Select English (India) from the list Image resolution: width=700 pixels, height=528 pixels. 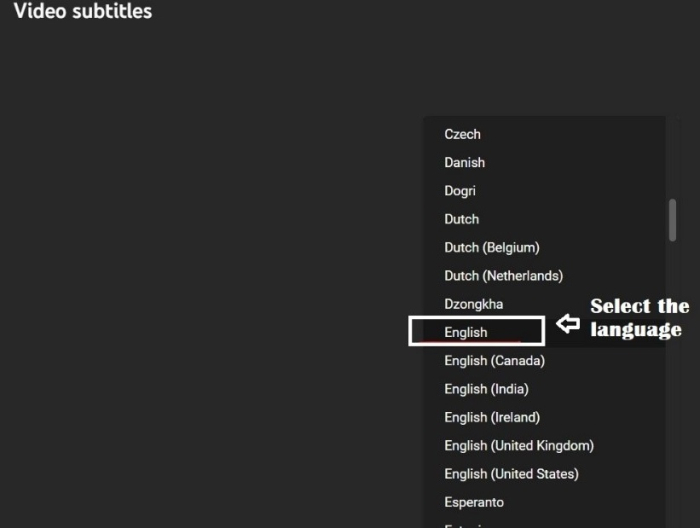pyautogui.click(x=486, y=389)
